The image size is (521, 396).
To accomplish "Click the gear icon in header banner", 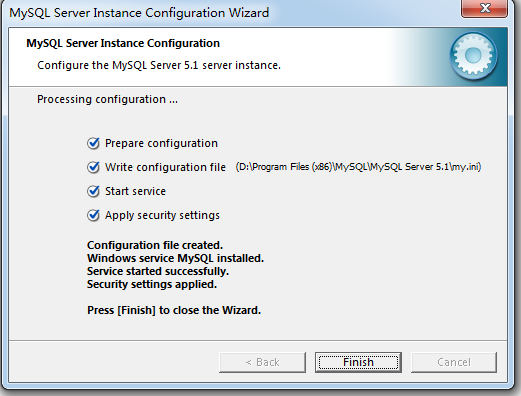I will (x=474, y=56).
